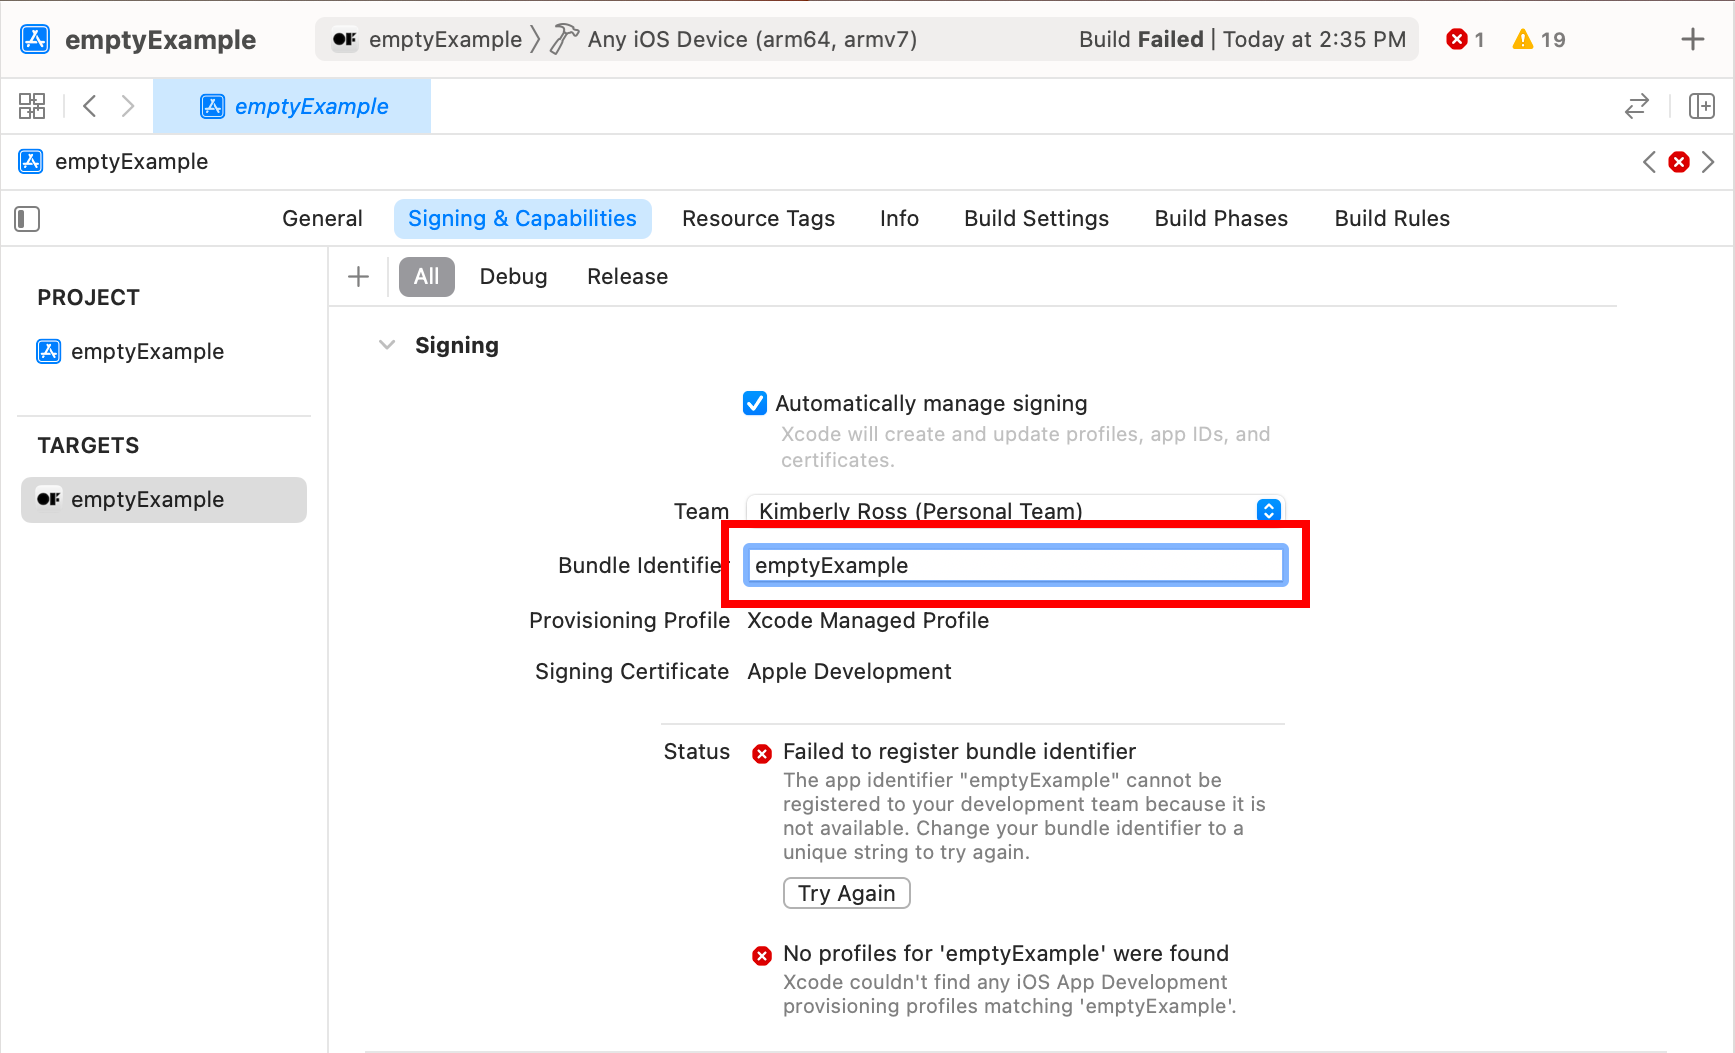1735x1053 pixels.
Task: Click the yellow warnings indicator
Action: point(1538,40)
